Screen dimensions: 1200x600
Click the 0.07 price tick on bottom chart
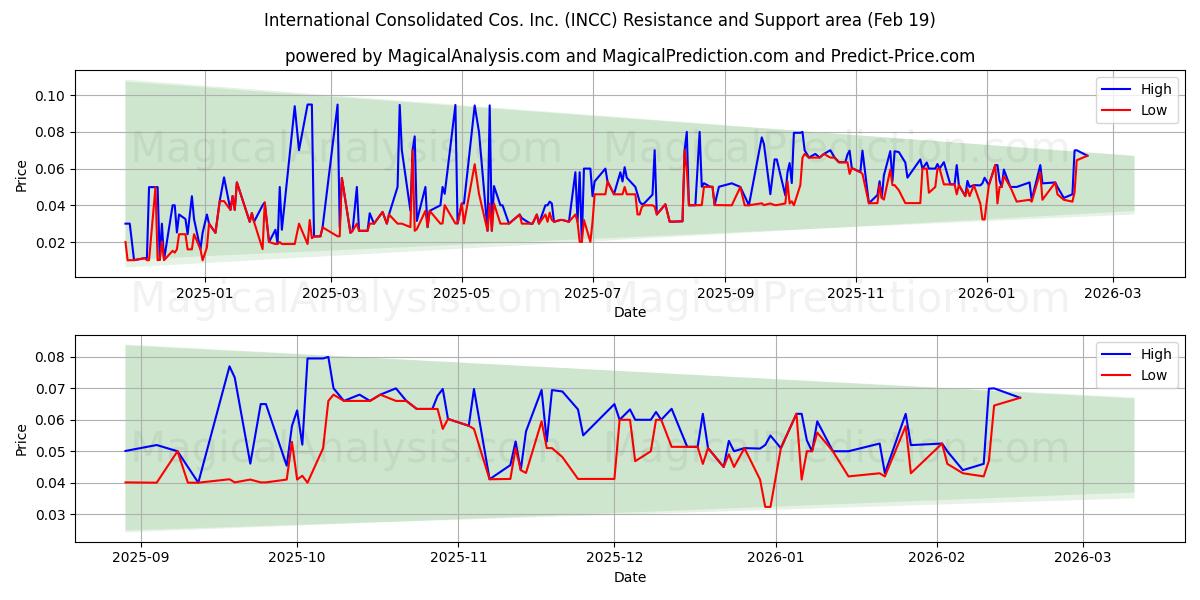click(50, 388)
